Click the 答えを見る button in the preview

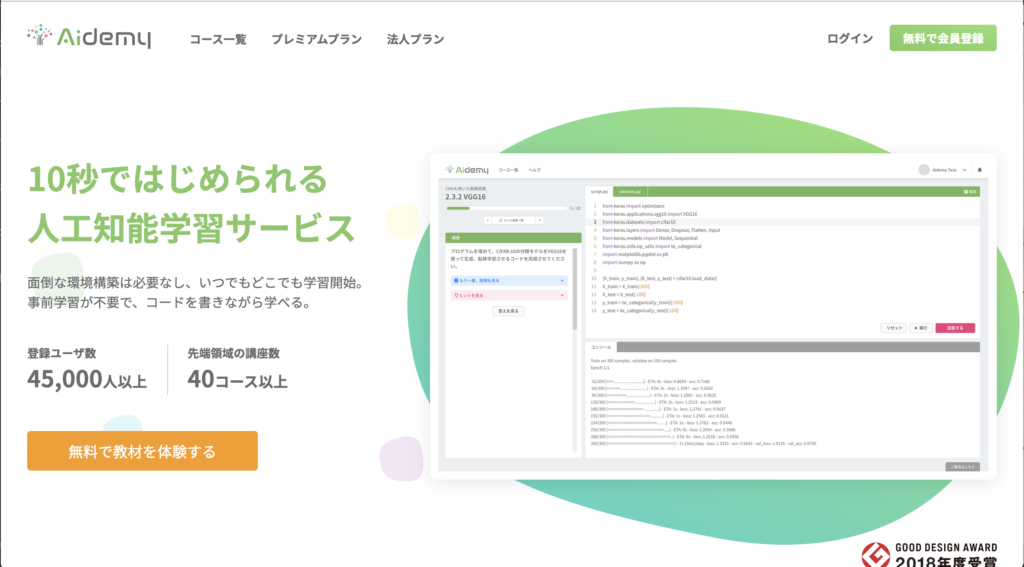(x=508, y=311)
